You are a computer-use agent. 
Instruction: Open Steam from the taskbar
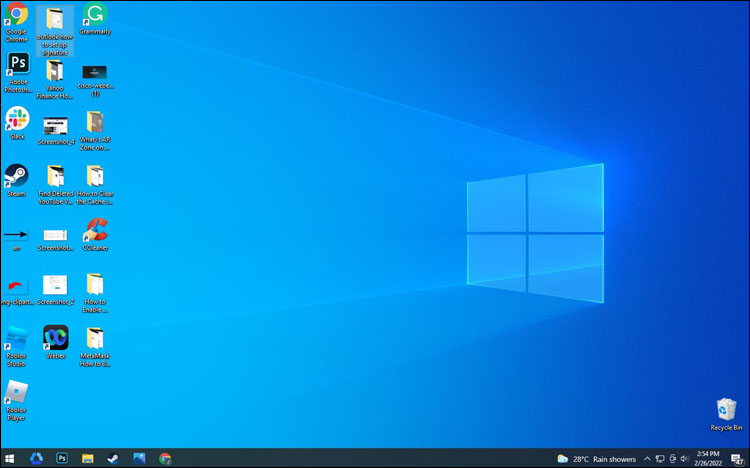[113, 458]
